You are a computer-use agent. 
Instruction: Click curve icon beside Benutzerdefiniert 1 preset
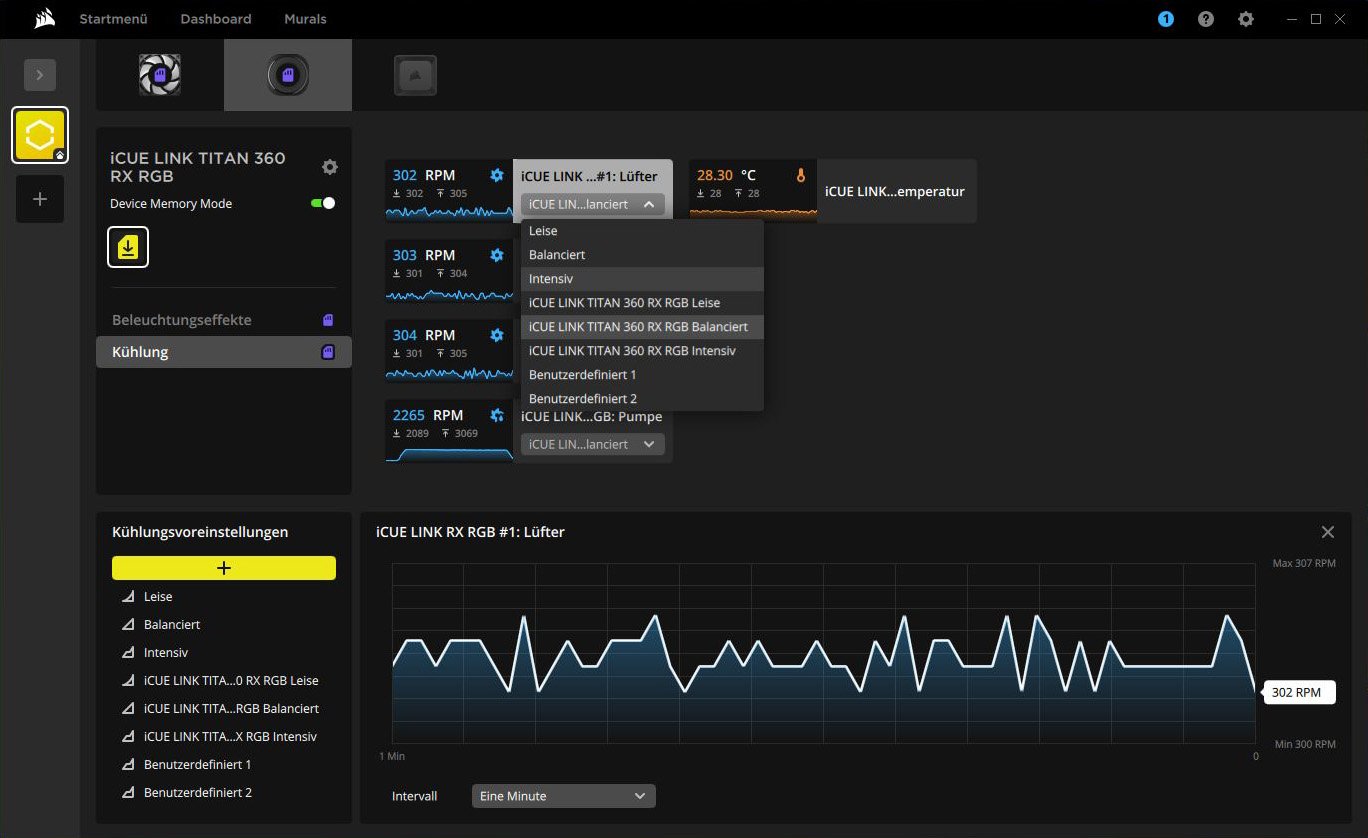(x=127, y=764)
